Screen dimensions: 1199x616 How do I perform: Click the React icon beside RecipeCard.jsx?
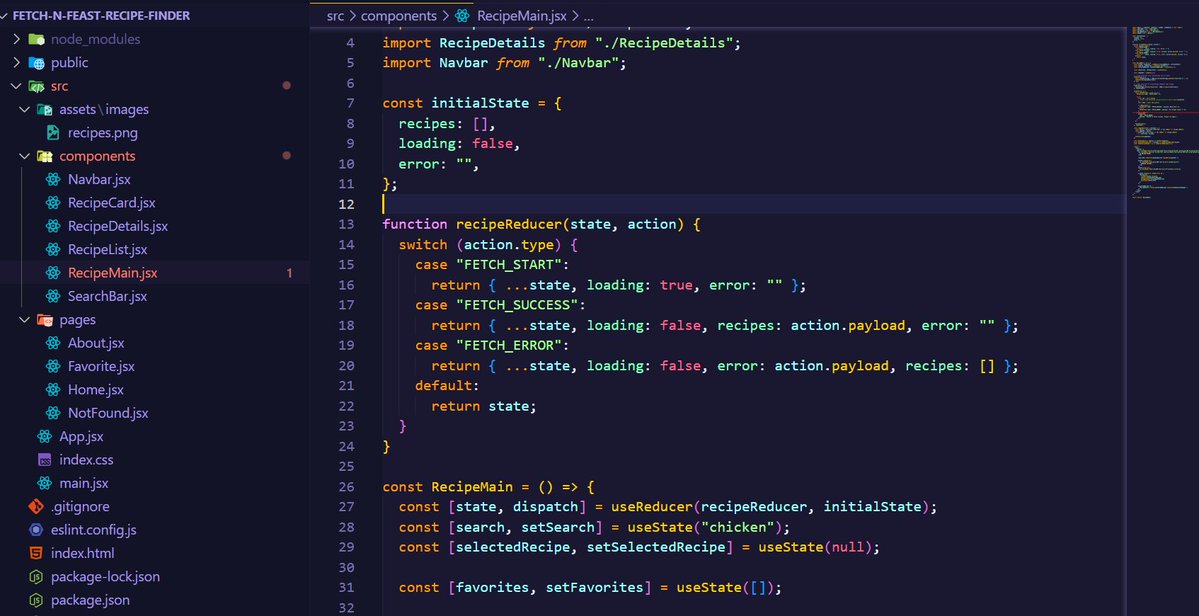(53, 203)
